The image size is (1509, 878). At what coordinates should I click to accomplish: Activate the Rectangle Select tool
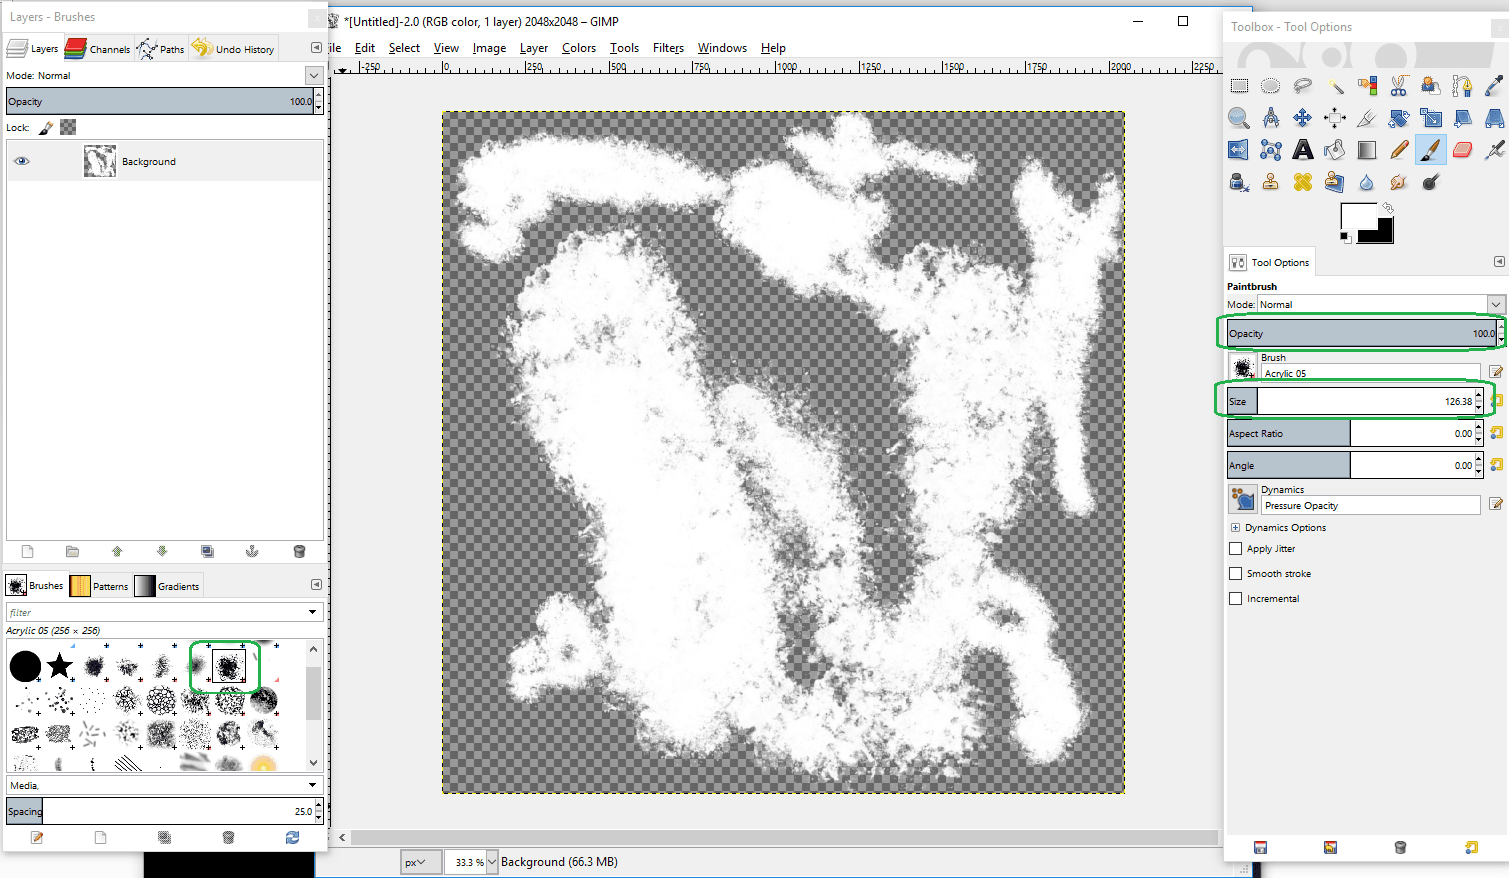pos(1239,86)
